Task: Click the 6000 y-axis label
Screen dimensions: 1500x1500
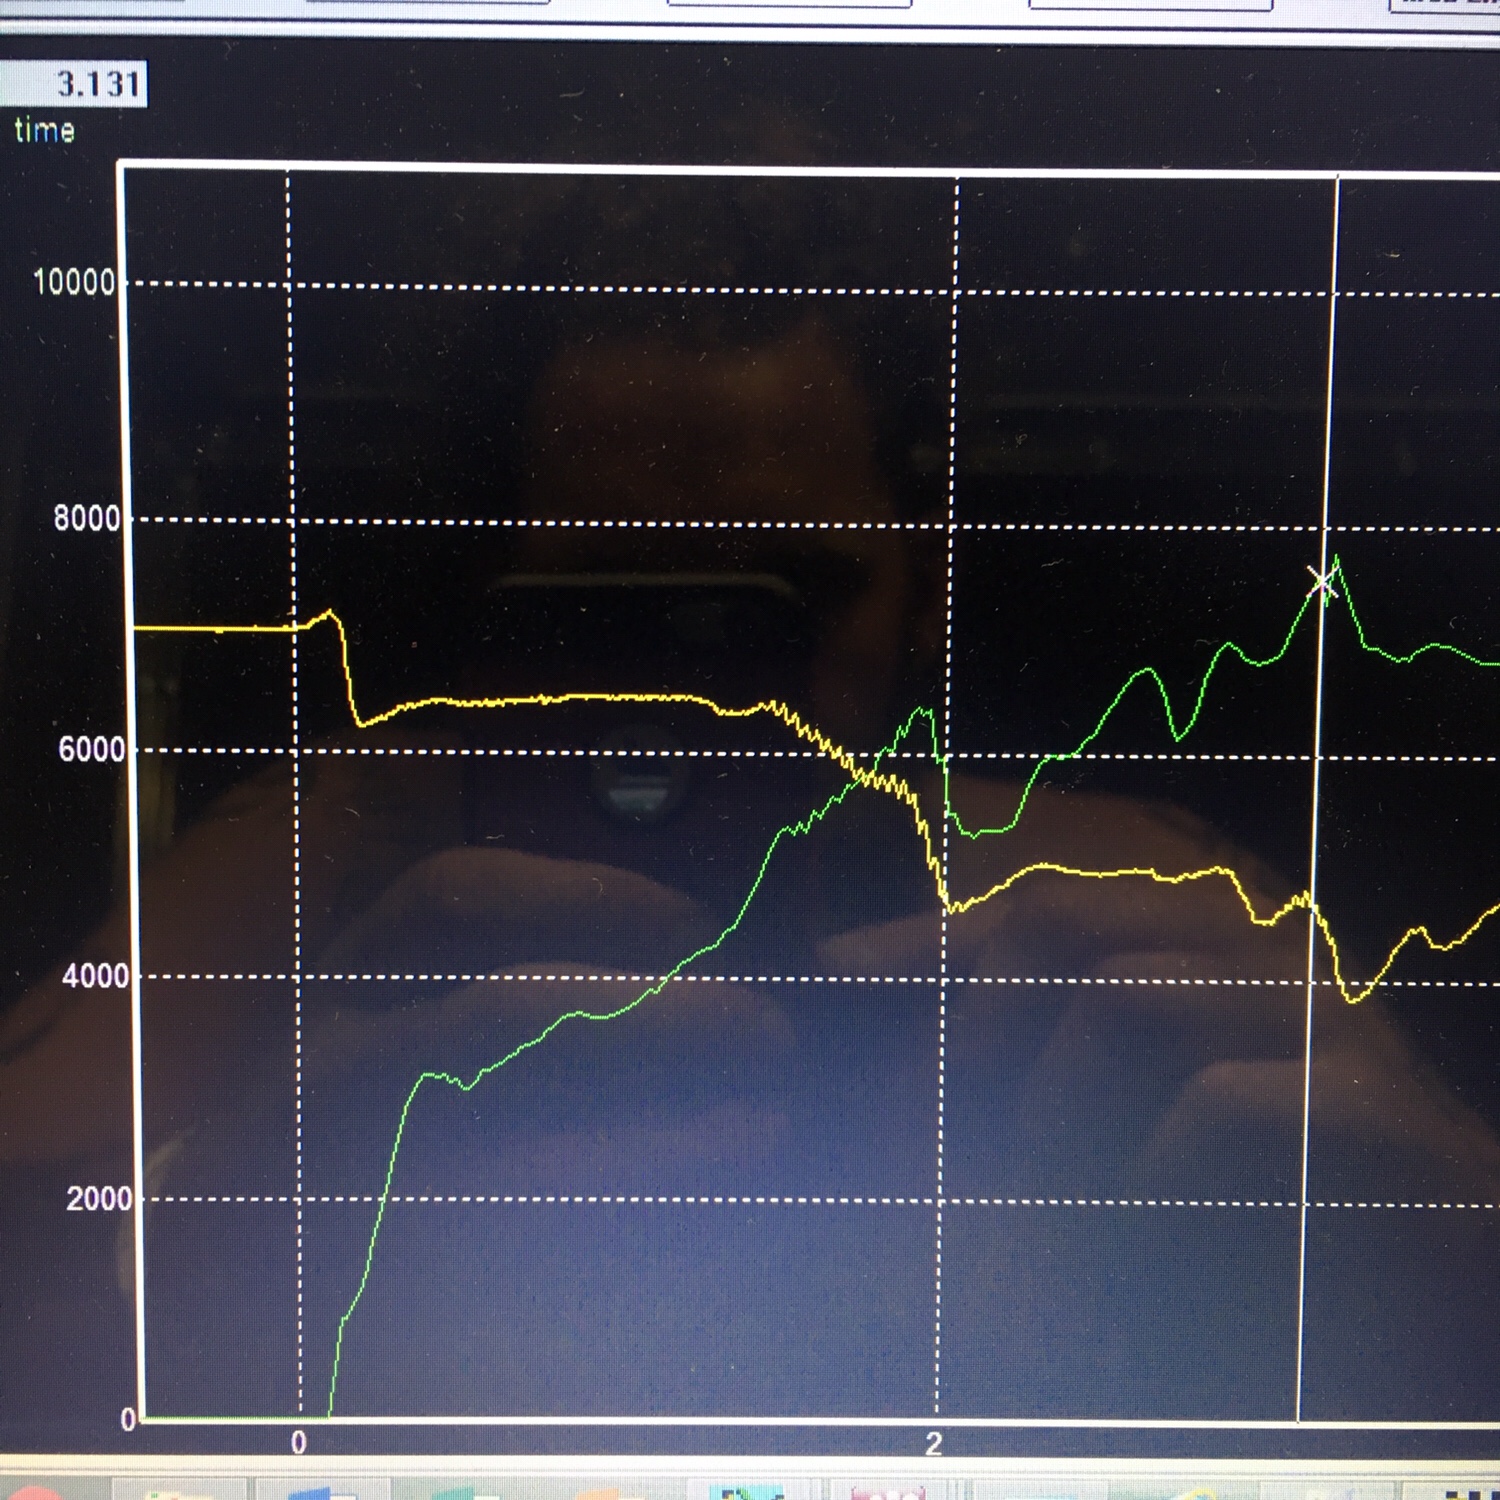Action: coord(92,749)
